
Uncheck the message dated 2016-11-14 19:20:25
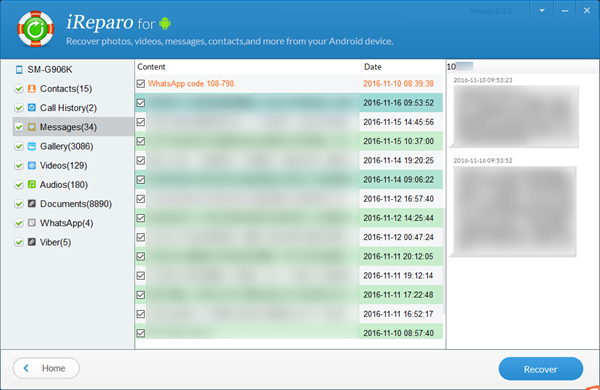141,160
